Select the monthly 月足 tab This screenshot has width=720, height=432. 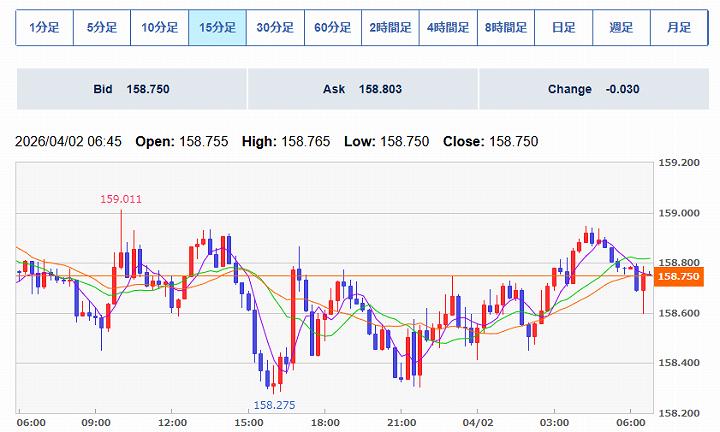679,28
